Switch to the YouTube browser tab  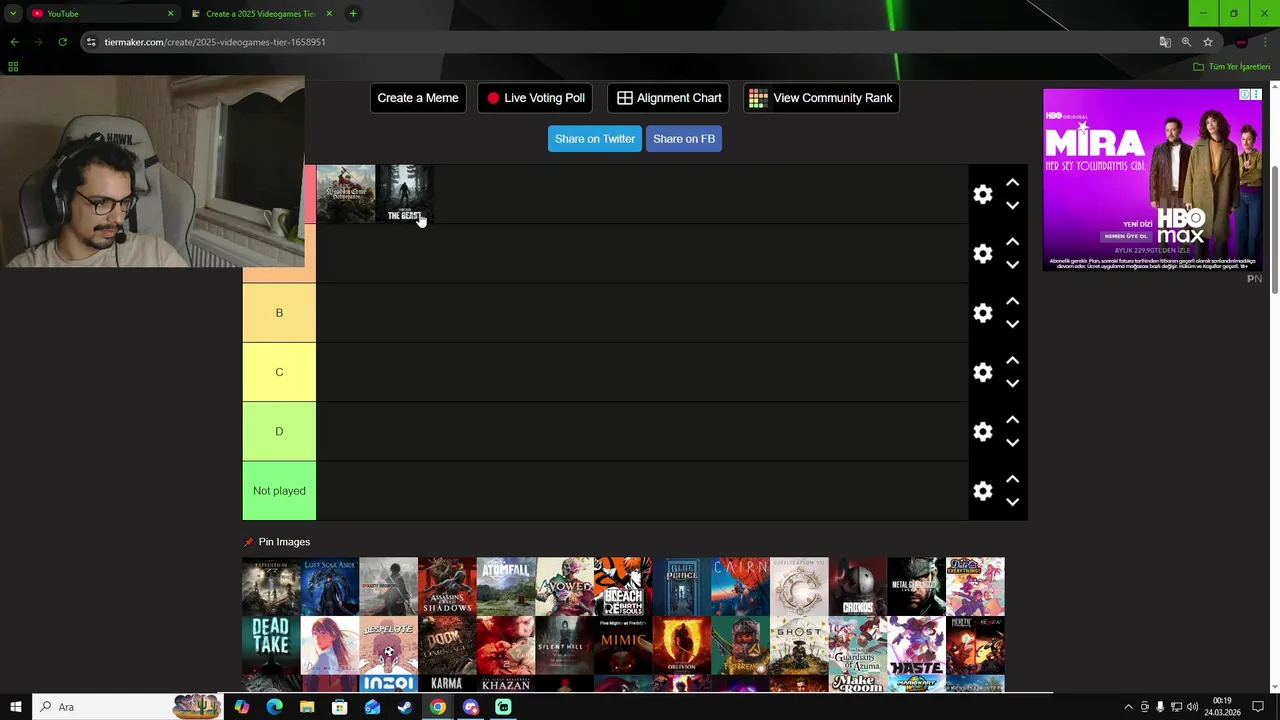[100, 14]
